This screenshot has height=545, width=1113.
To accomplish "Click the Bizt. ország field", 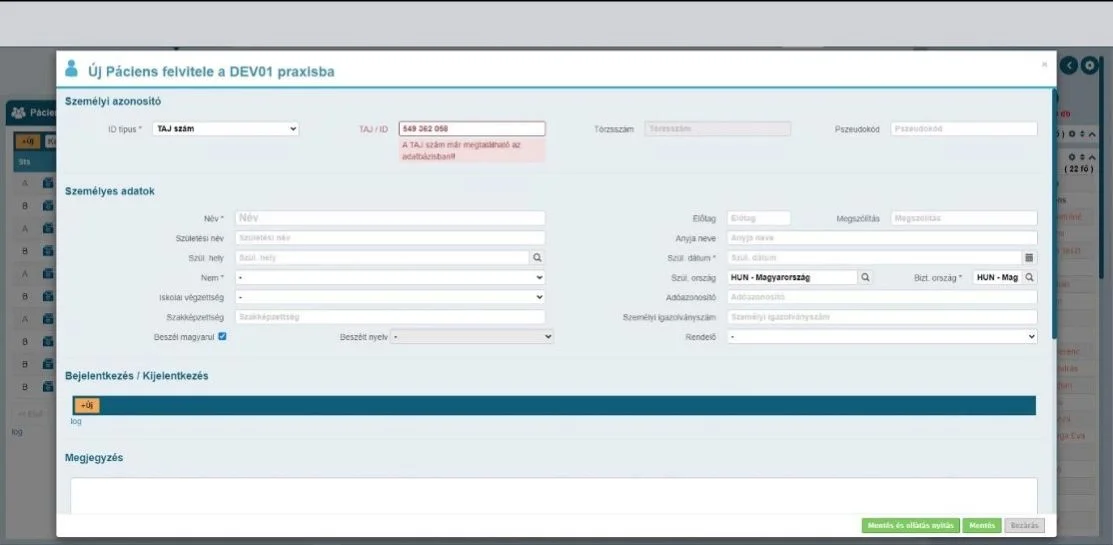I will (x=997, y=277).
